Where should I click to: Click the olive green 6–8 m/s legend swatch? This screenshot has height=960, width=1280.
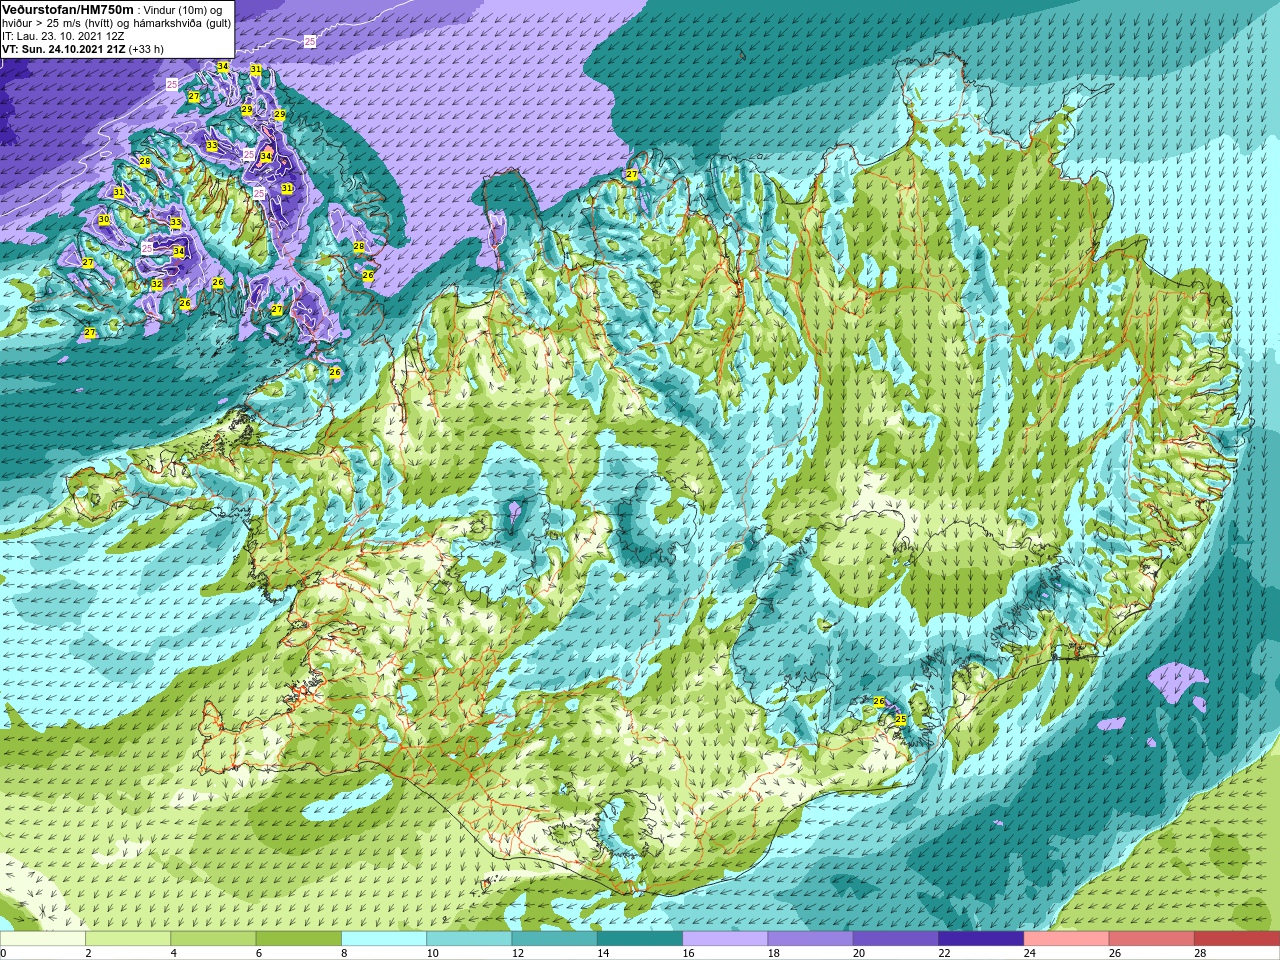tap(299, 939)
